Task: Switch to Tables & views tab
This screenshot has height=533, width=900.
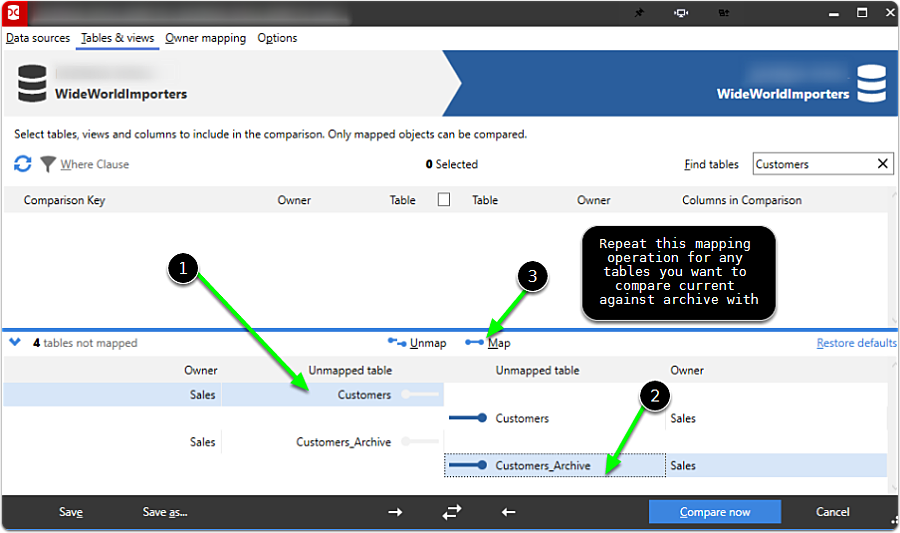Action: (x=118, y=38)
